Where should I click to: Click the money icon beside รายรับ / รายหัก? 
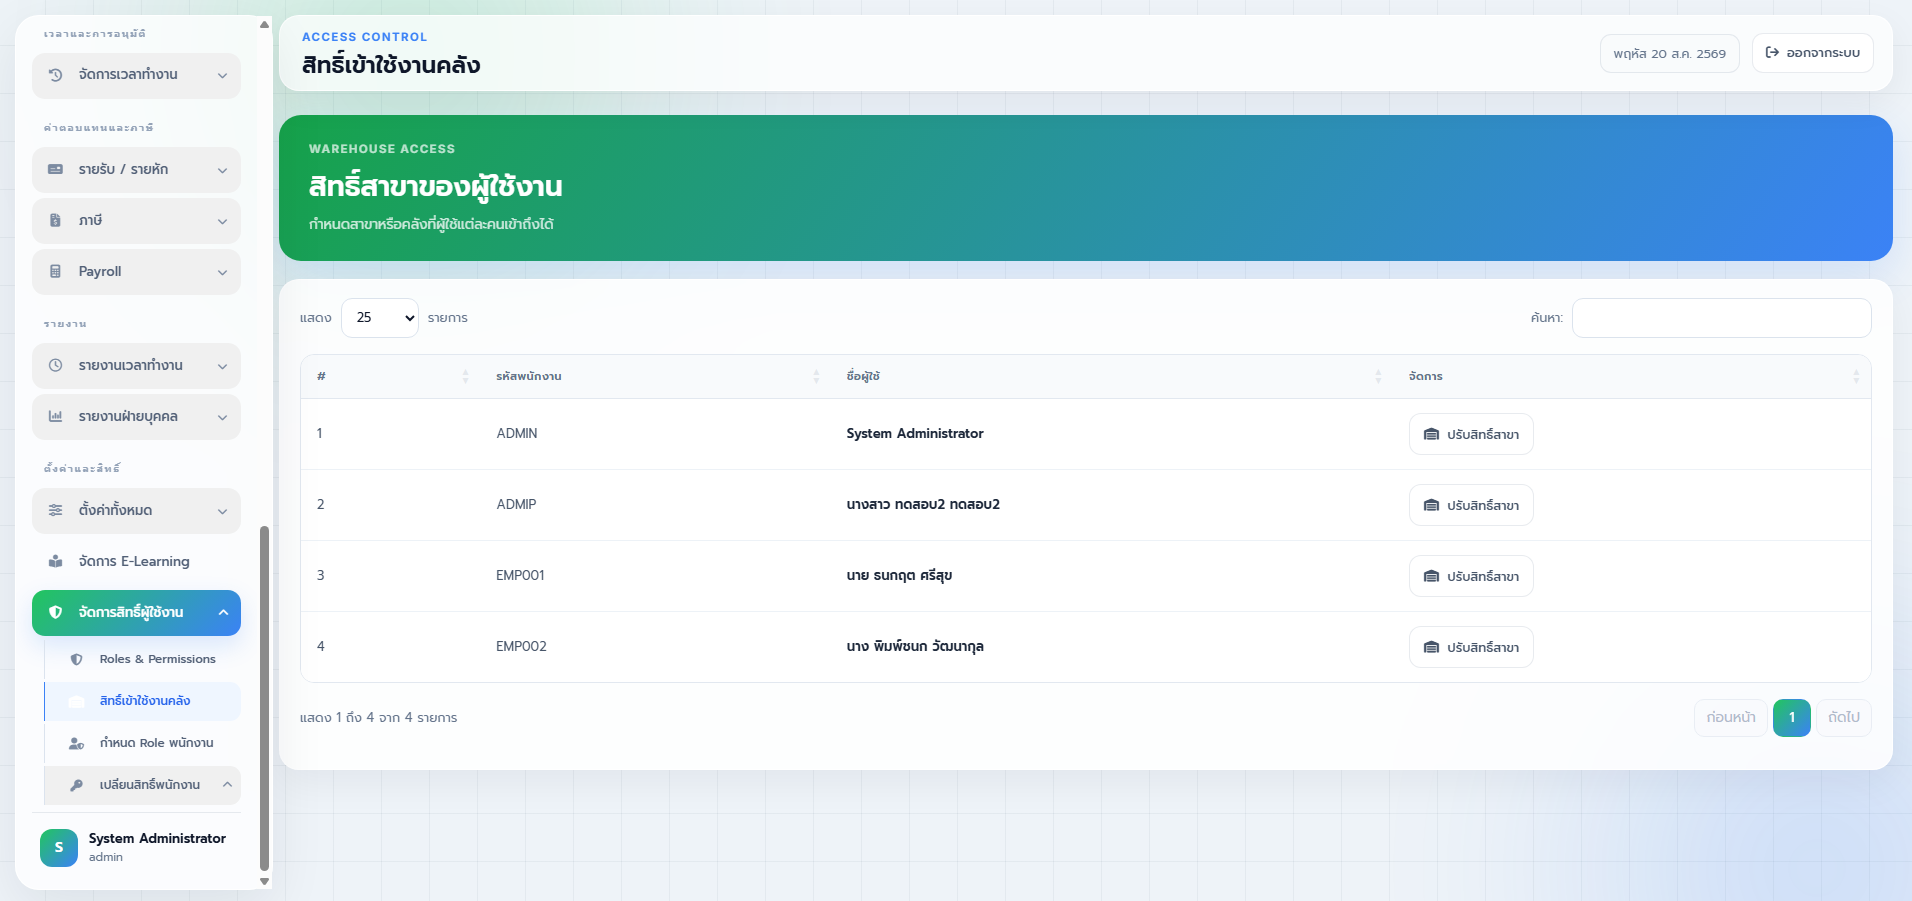coord(56,170)
